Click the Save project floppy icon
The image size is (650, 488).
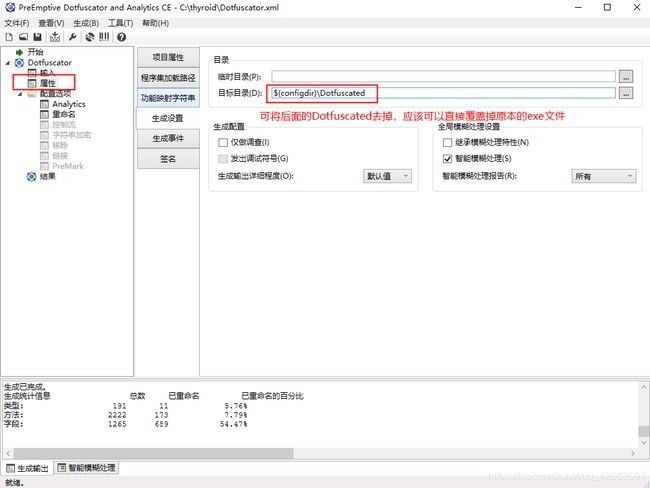click(37, 37)
